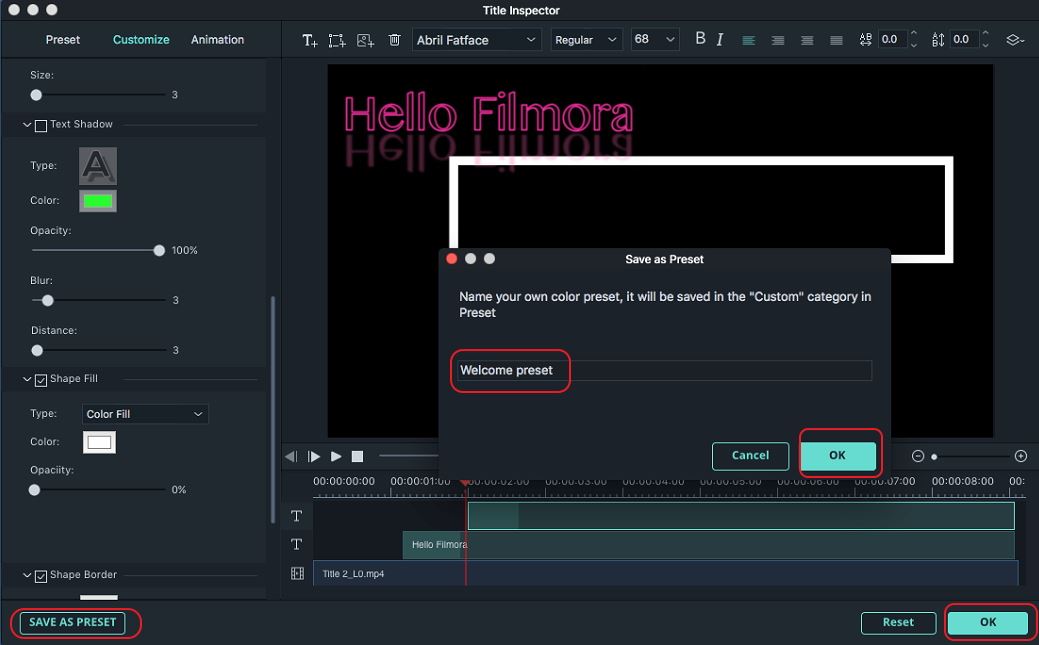The height and width of the screenshot is (645, 1039).
Task: Play the title preview
Action: tap(336, 456)
